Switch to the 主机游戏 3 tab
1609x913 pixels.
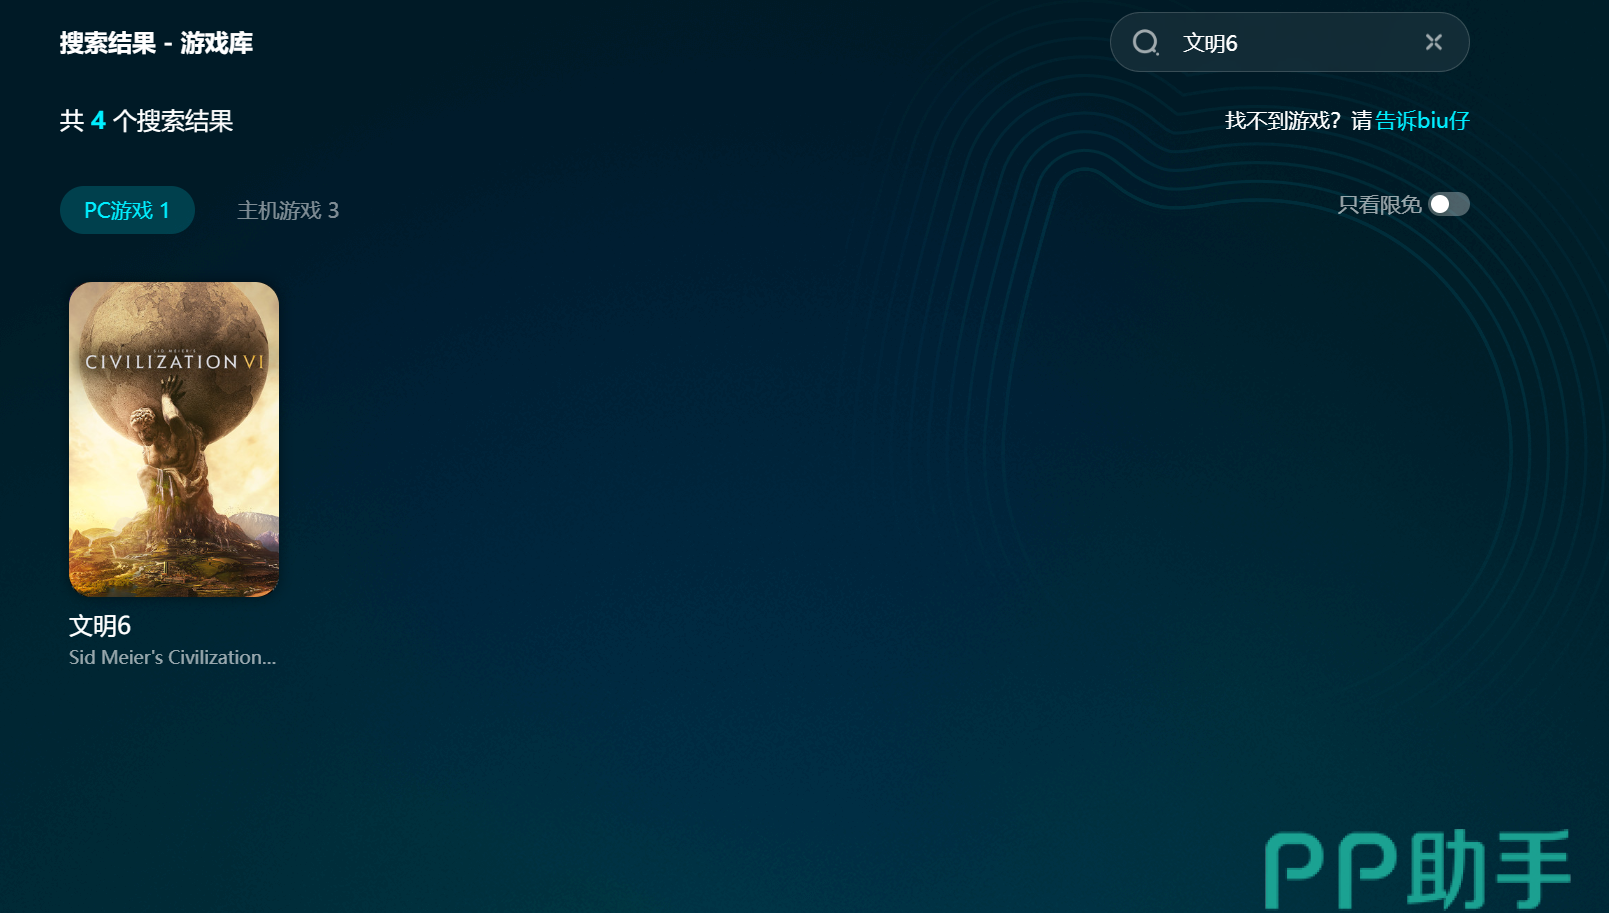pos(288,210)
